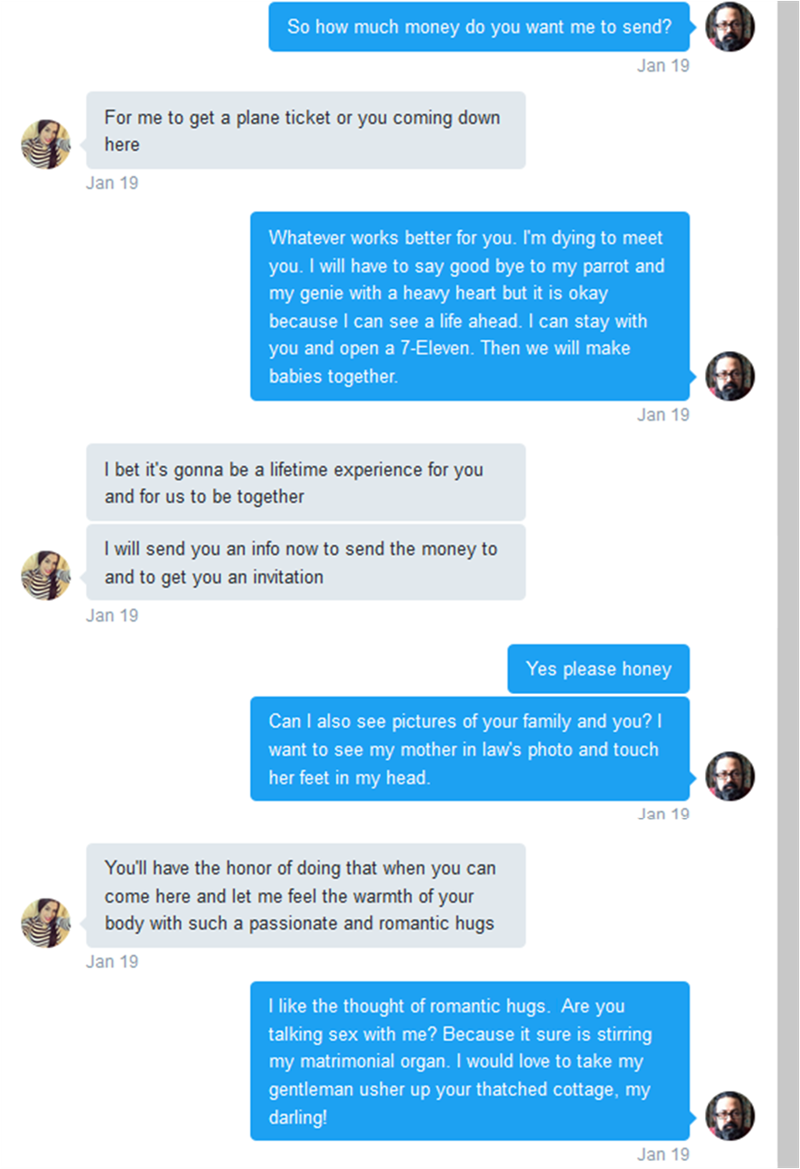Select the "Whatever works better for you" message bubble
The image size is (800, 1169).
469,306
